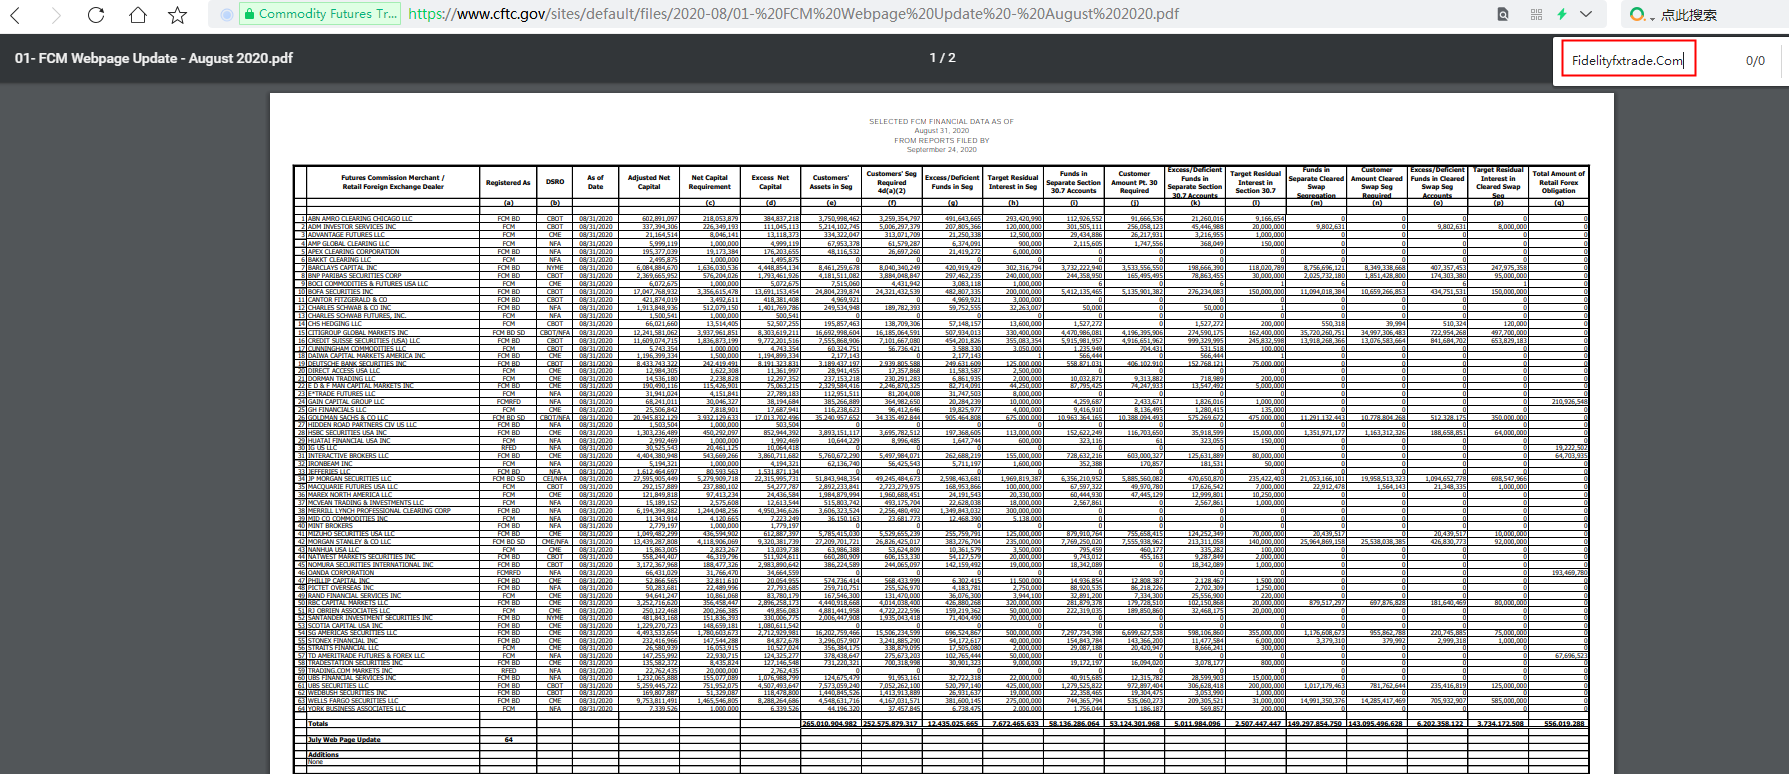The width and height of the screenshot is (1789, 774).
Task: Click the Additions label in the table
Action: click(x=323, y=755)
